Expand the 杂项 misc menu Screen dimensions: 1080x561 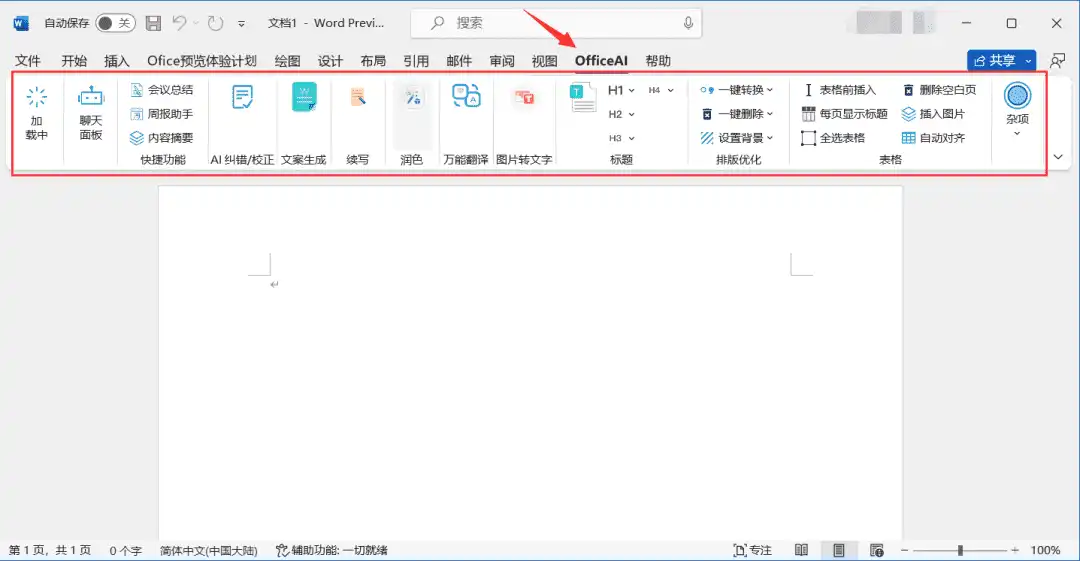(1017, 110)
